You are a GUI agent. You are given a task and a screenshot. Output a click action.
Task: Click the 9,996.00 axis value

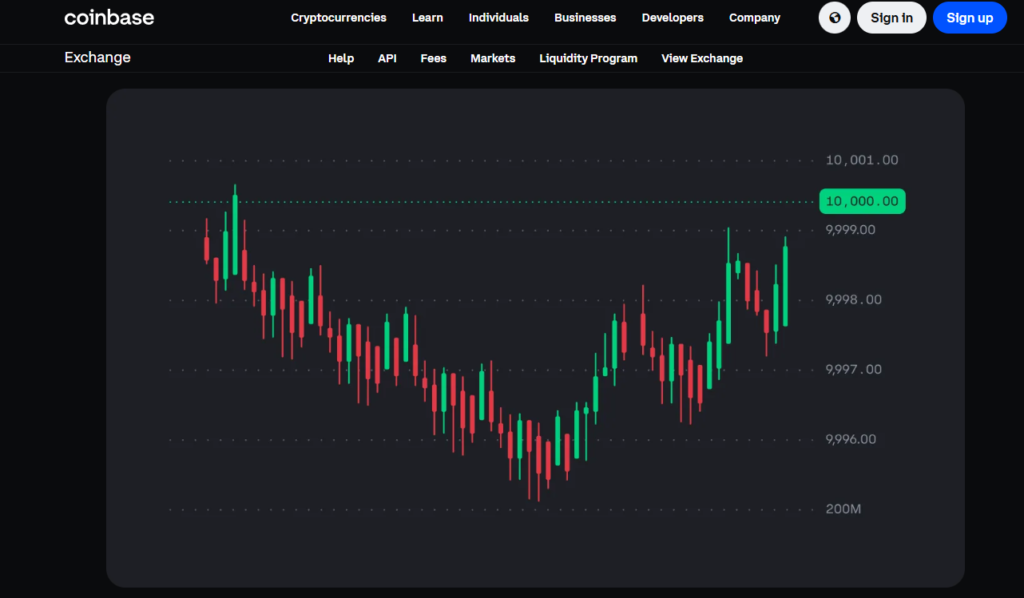[850, 439]
